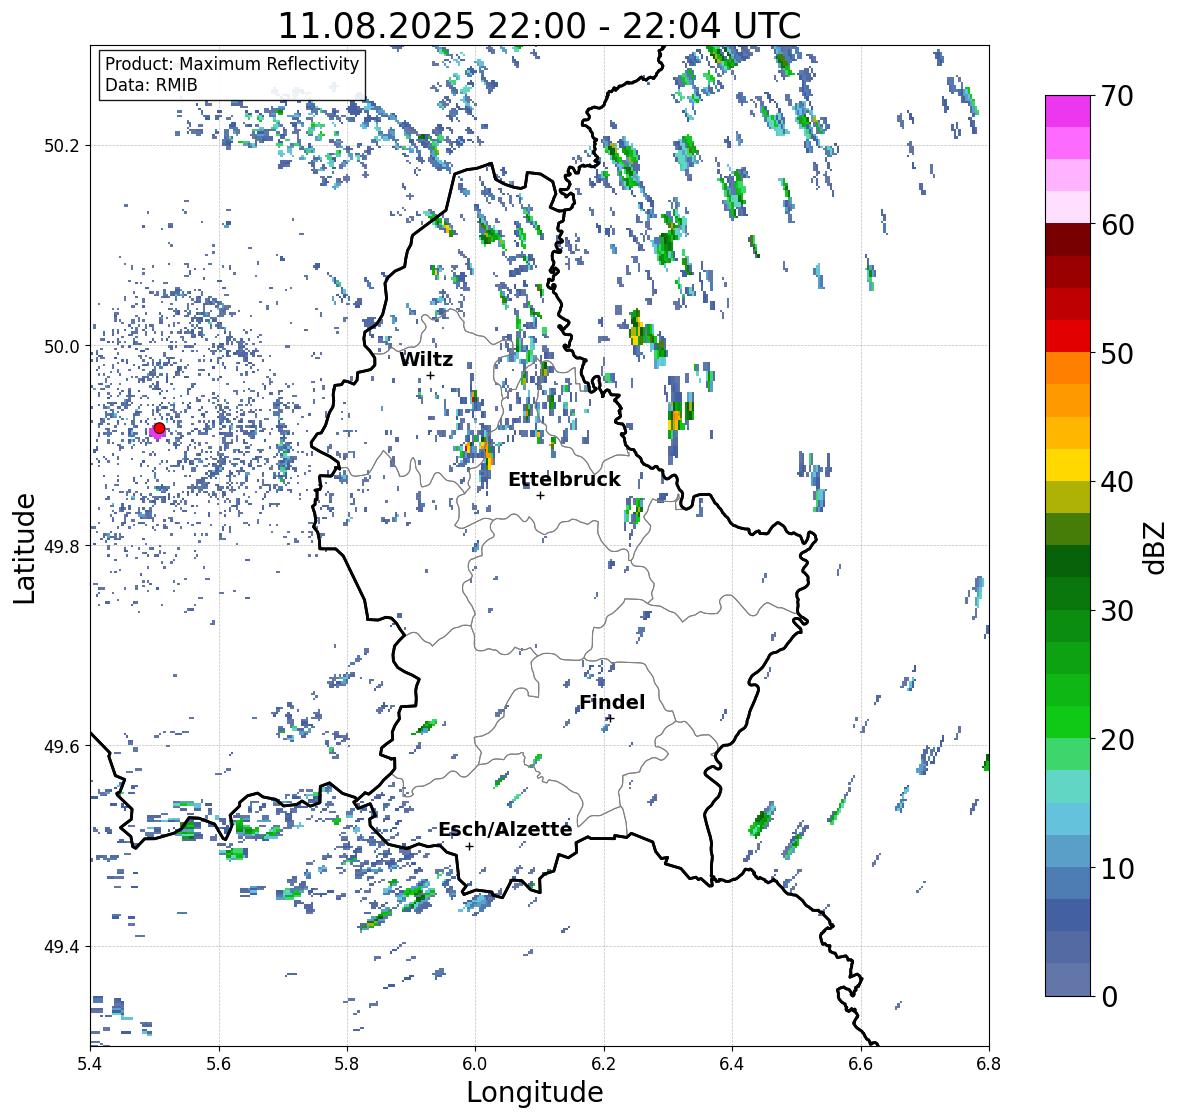The image size is (1179, 1117).
Task: Click the Longitude axis label
Action: 535,1092
